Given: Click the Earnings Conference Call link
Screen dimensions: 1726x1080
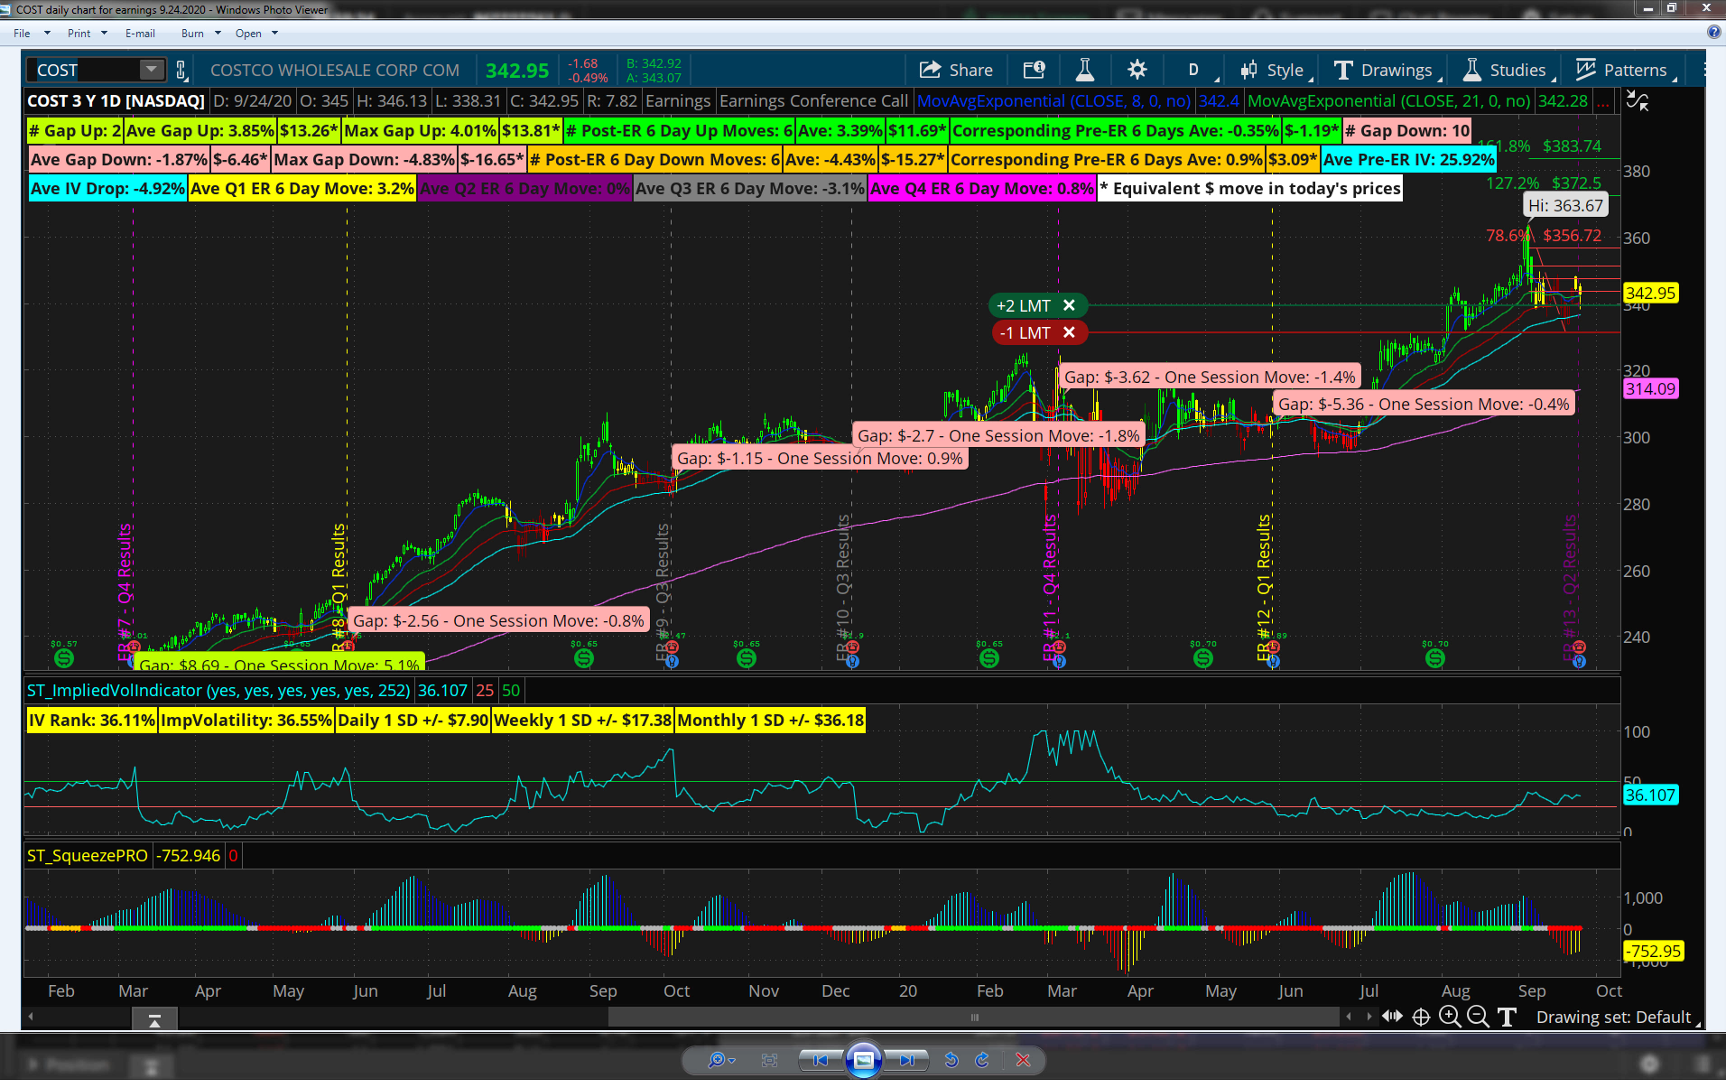Looking at the screenshot, I should point(815,101).
